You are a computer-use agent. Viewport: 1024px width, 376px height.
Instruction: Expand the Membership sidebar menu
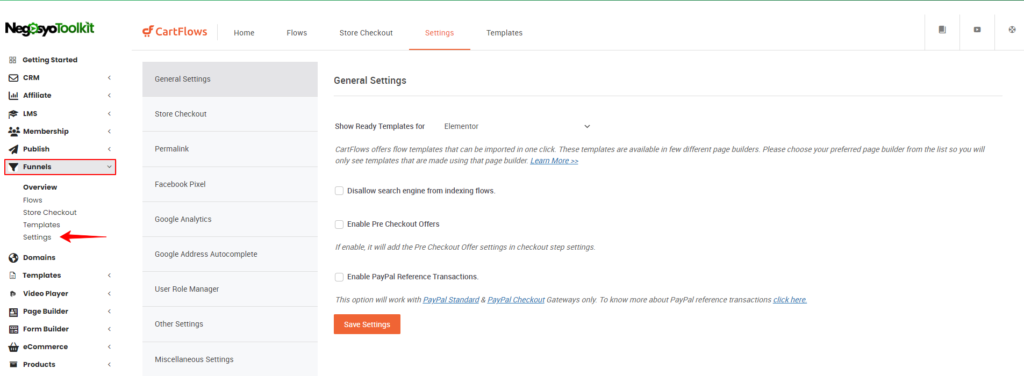(110, 131)
